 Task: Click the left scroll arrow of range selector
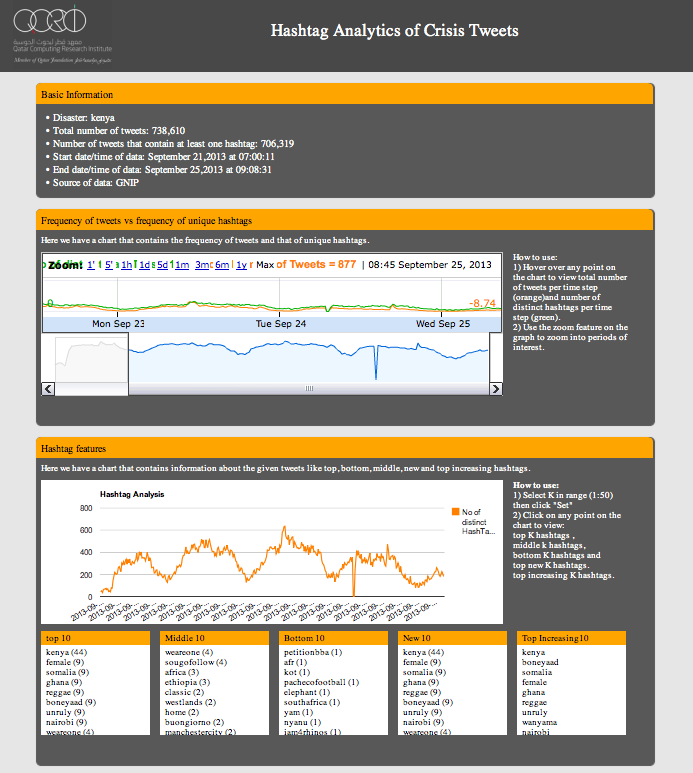tap(48, 388)
